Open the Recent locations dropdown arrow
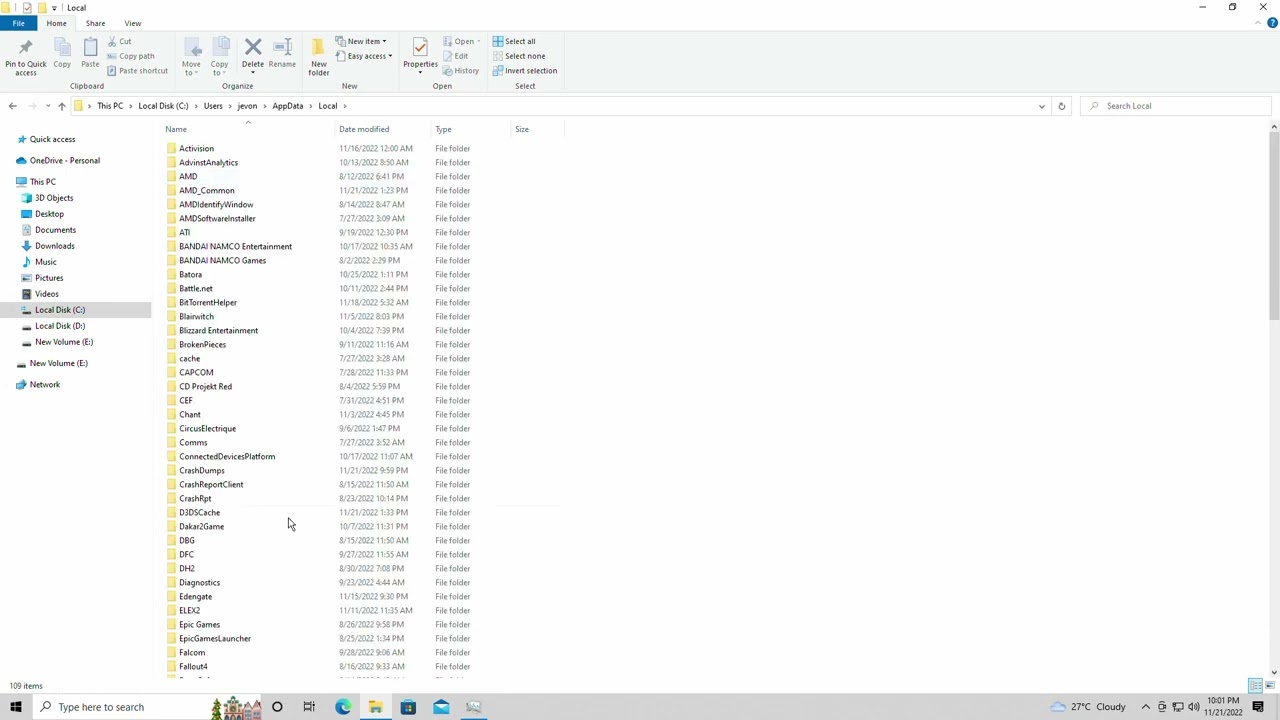The height and width of the screenshot is (720, 1280). coord(47,106)
